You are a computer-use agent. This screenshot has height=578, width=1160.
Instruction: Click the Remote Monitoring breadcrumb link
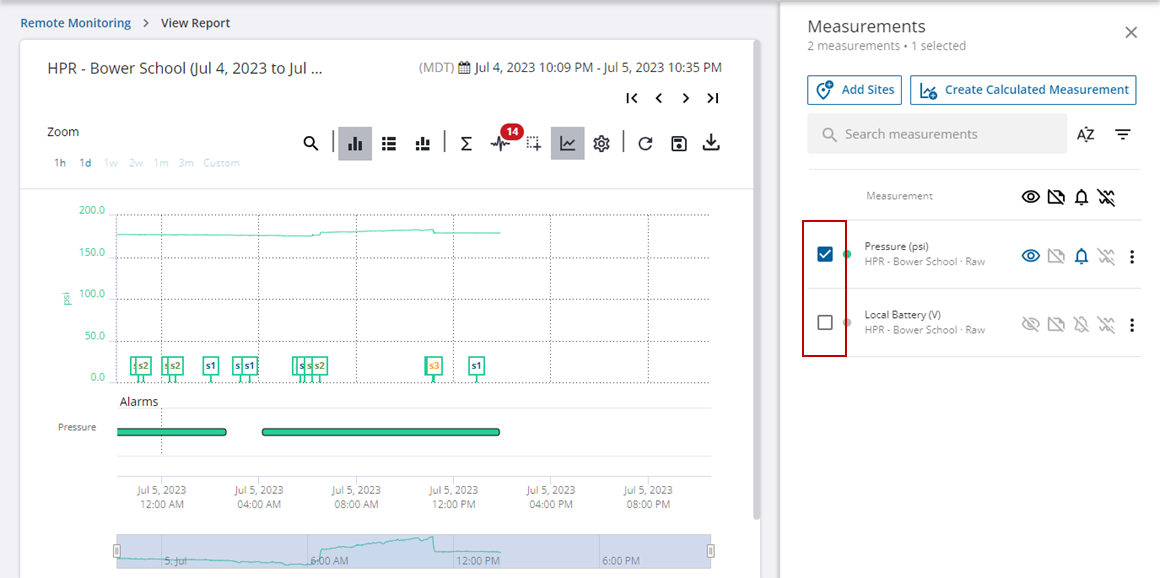tap(75, 23)
